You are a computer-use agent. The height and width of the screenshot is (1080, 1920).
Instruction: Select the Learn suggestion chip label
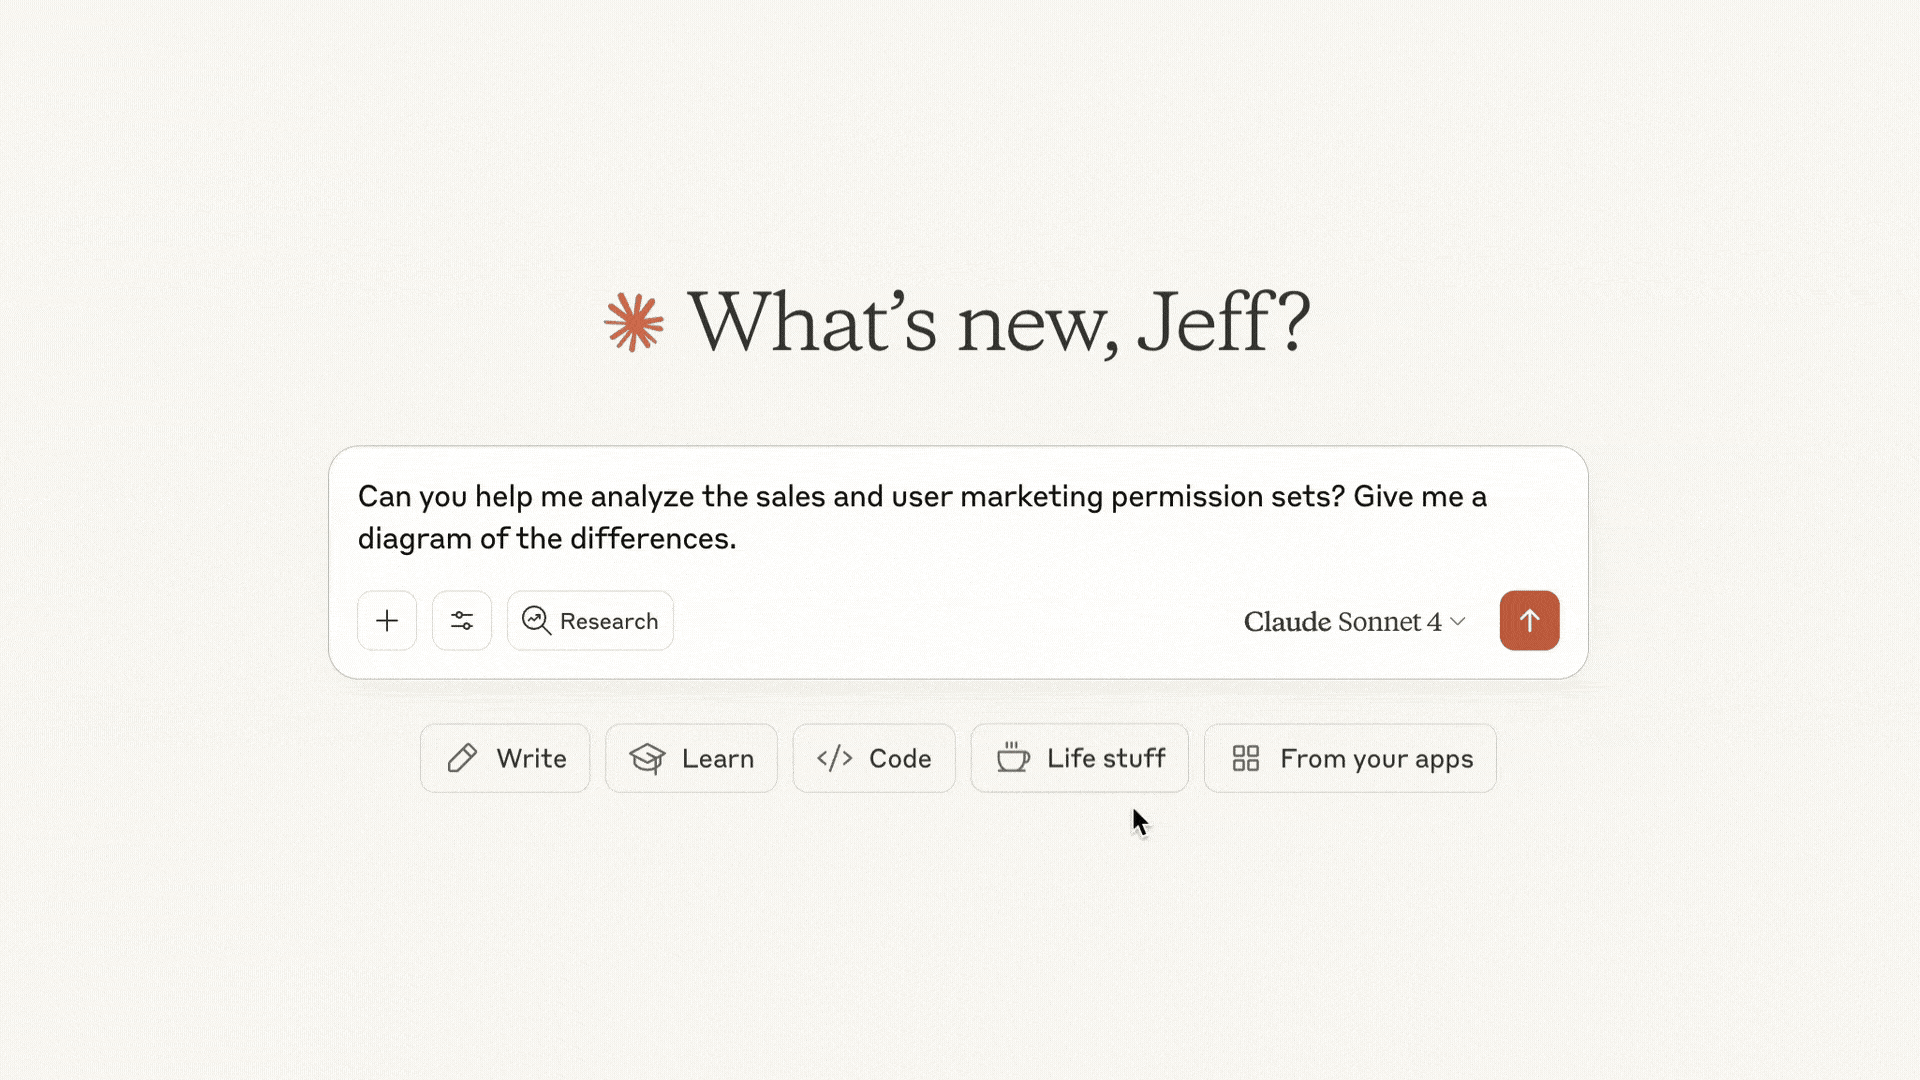coord(718,759)
